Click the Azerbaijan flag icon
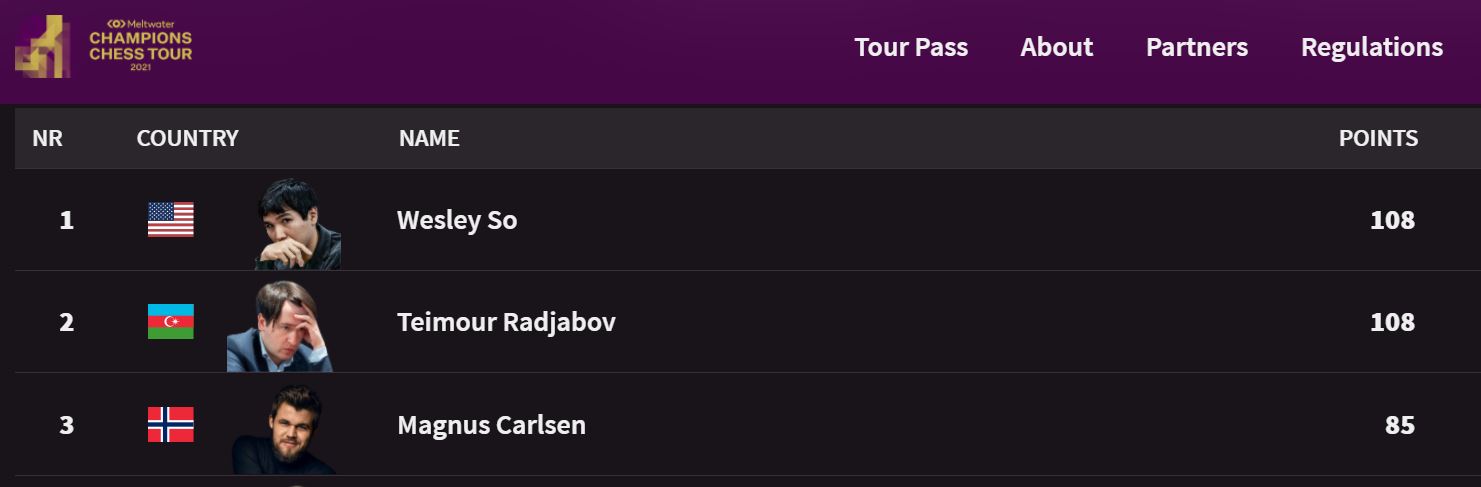1481x487 pixels. click(x=171, y=322)
